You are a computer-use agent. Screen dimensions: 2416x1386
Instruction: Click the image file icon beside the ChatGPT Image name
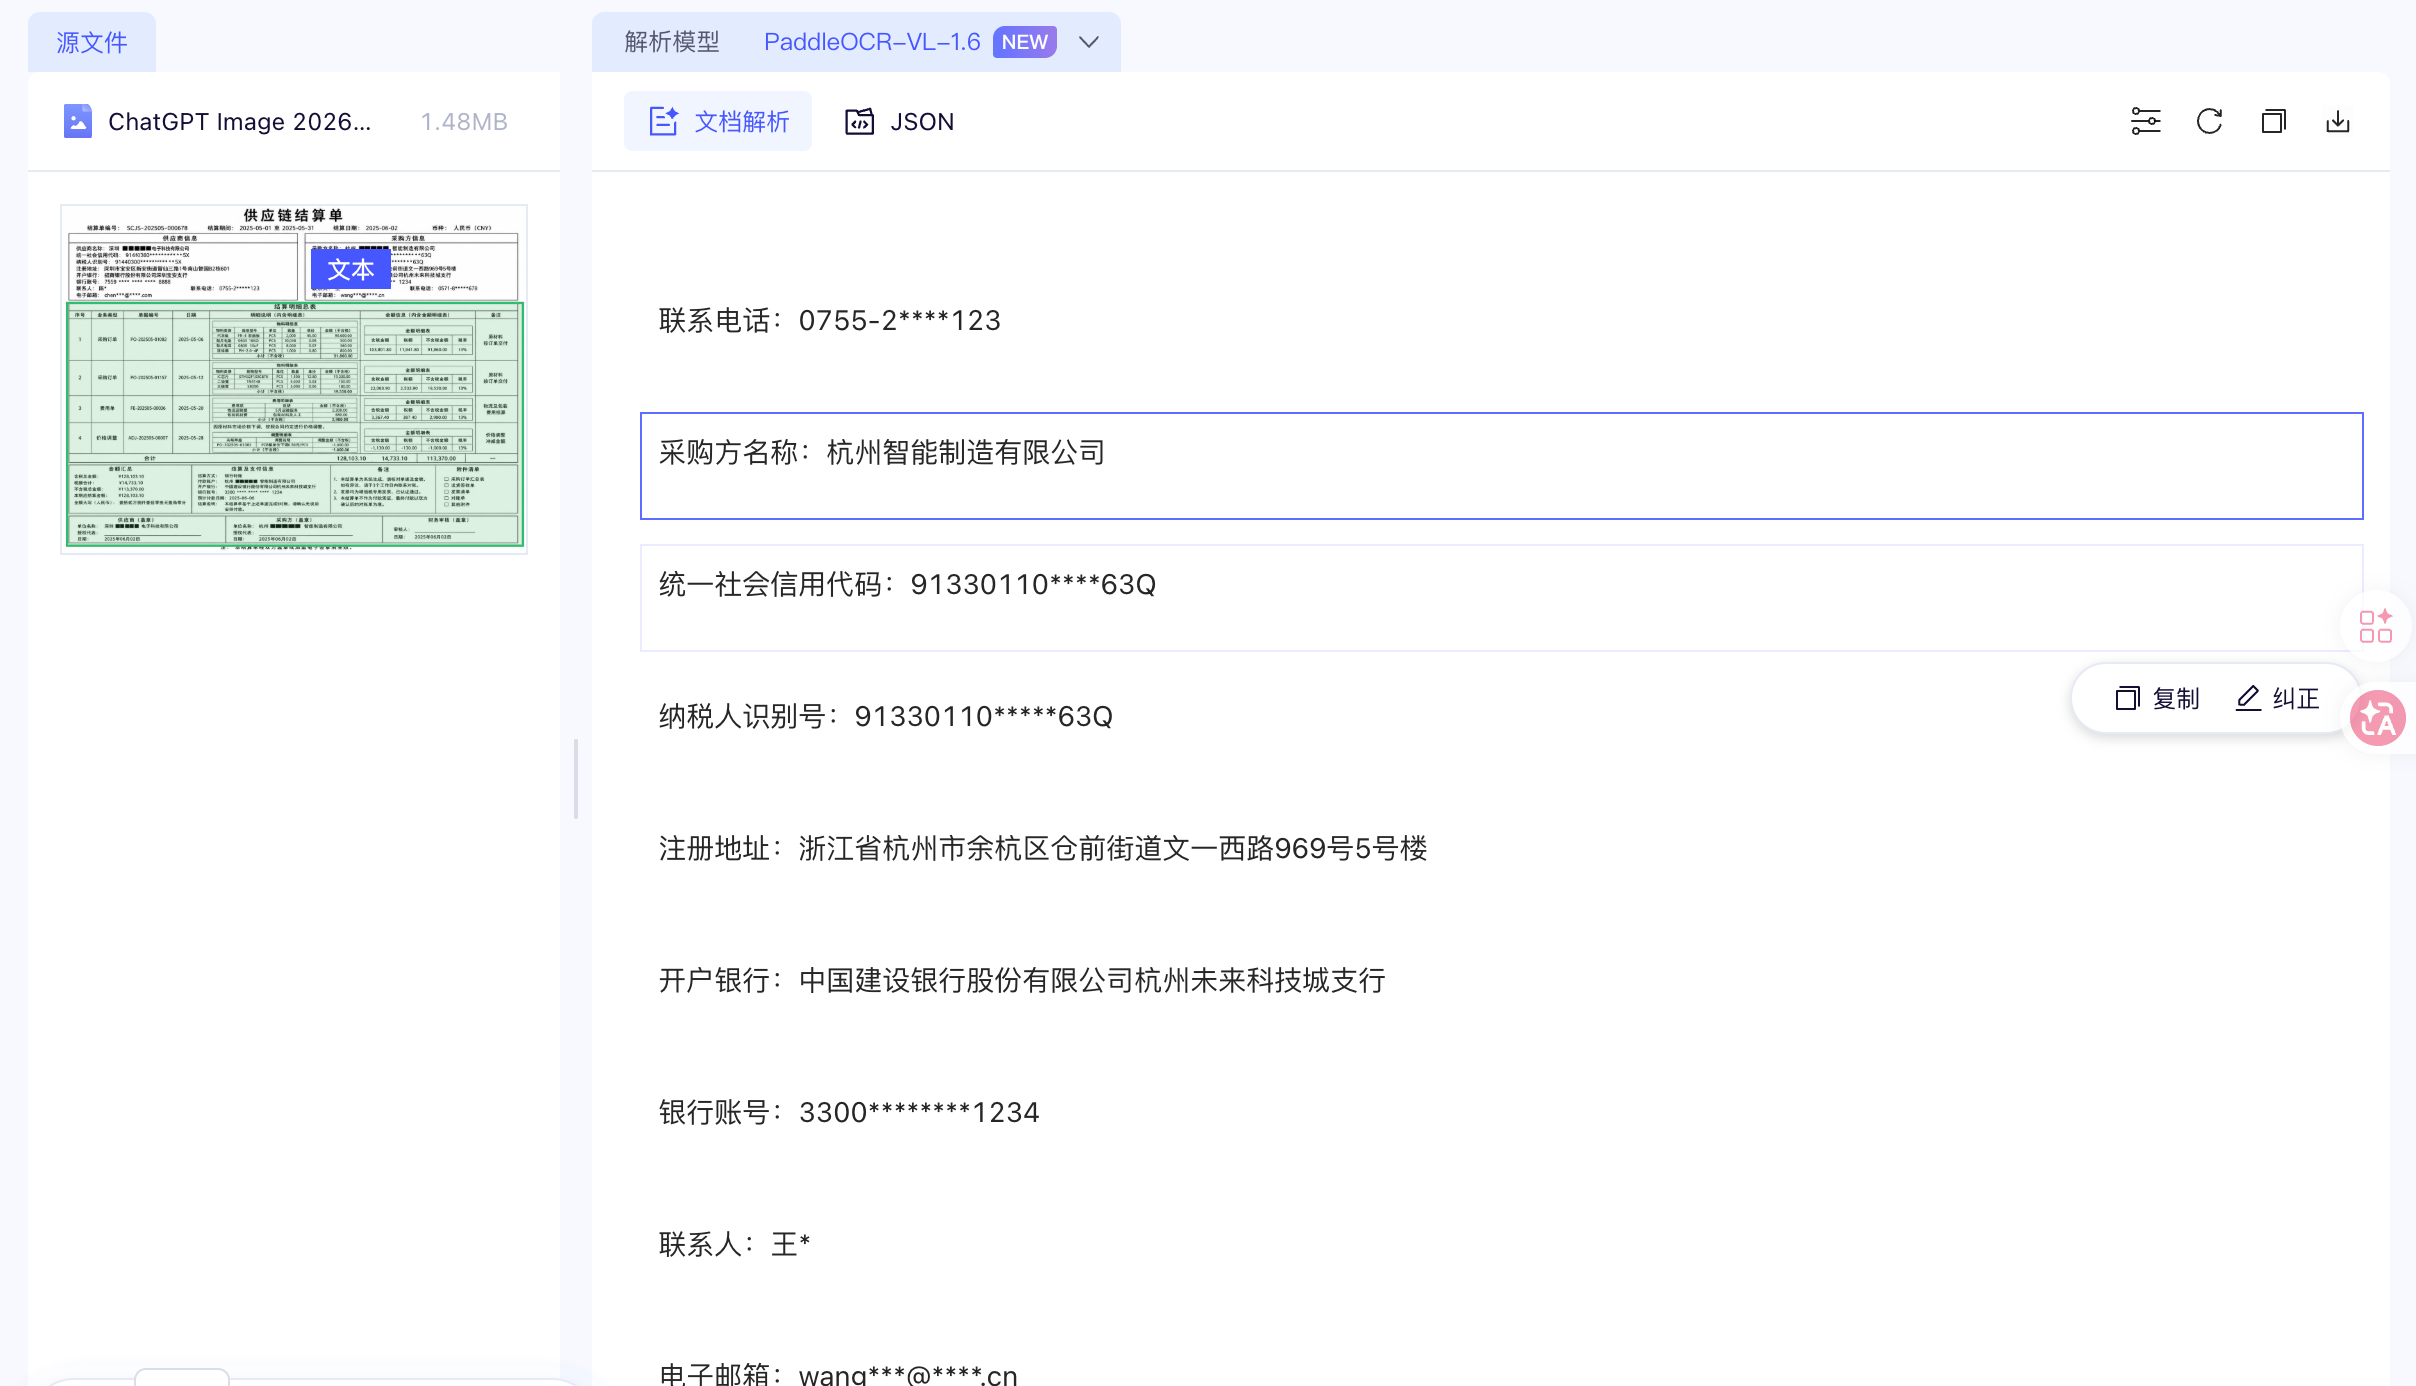click(x=78, y=121)
